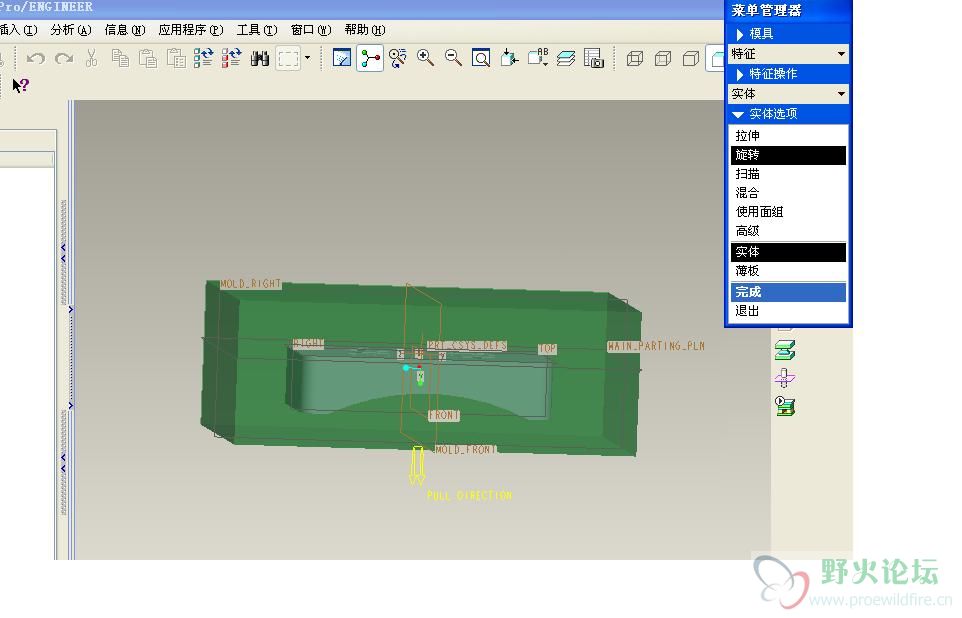Select highlighted 实体 option above 薄板

(x=788, y=252)
